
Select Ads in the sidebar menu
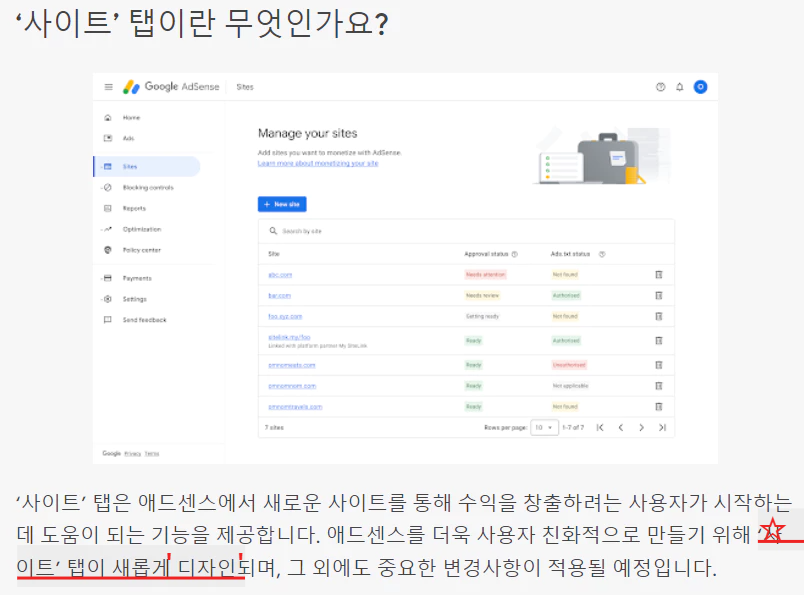pyautogui.click(x=128, y=138)
